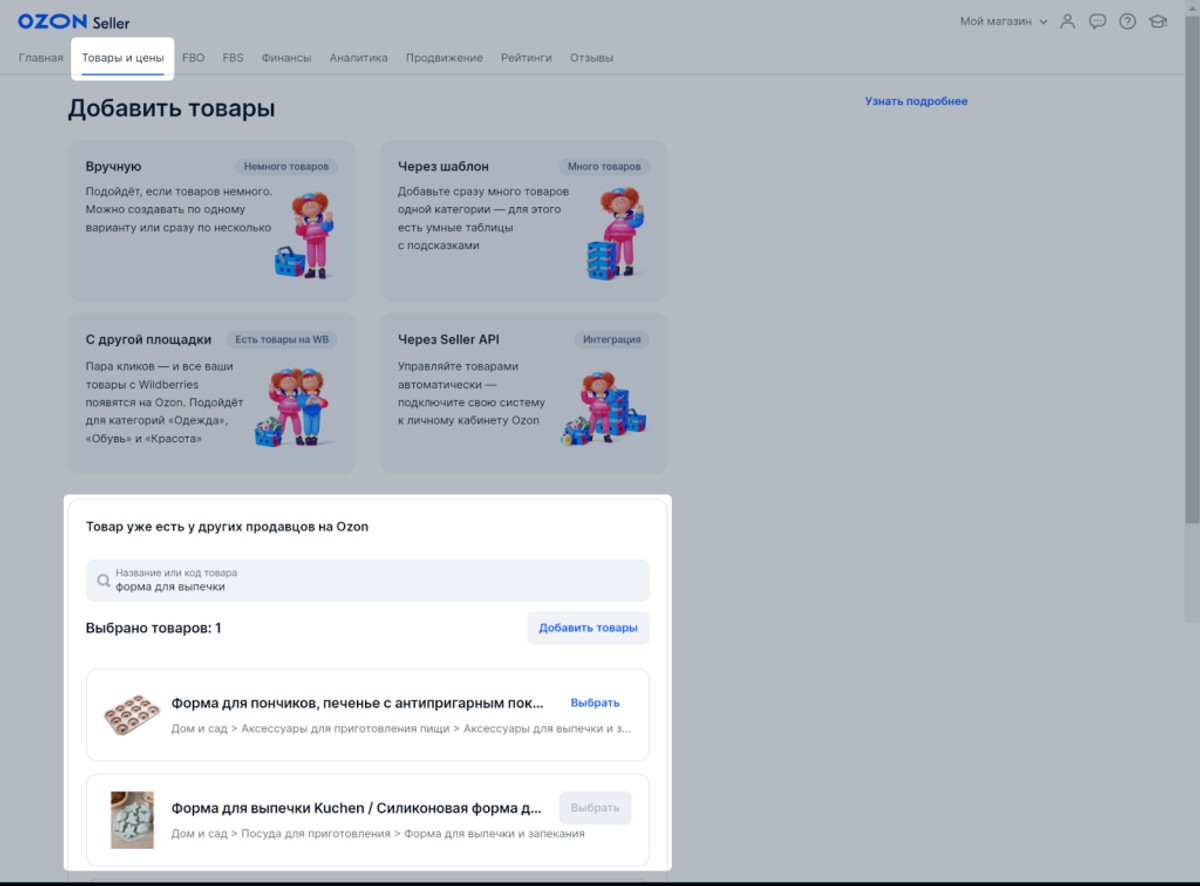The image size is (1200, 886).
Task: Click the page vertical scrollbar
Action: pos(1192,270)
